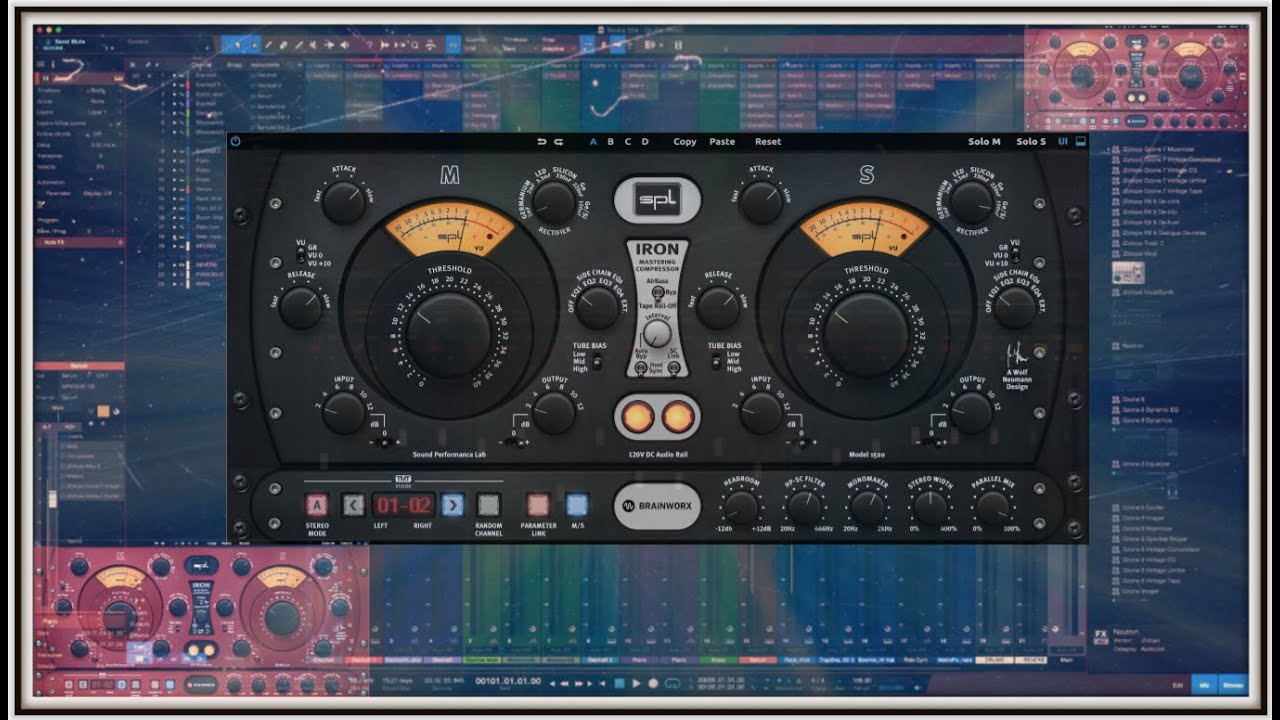Click the Random Channel button
Viewport: 1280px width, 720px height.
[488, 505]
